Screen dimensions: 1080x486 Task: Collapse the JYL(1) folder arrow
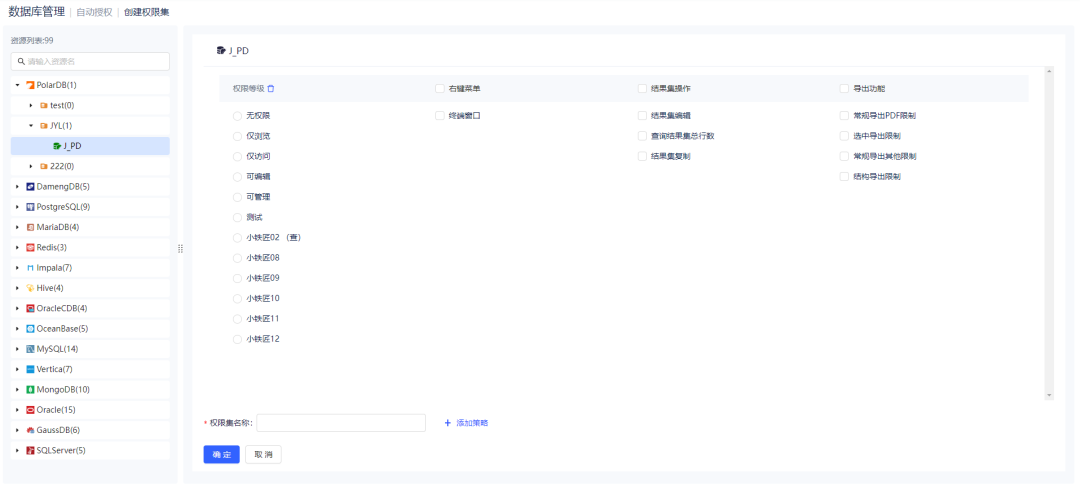31,126
